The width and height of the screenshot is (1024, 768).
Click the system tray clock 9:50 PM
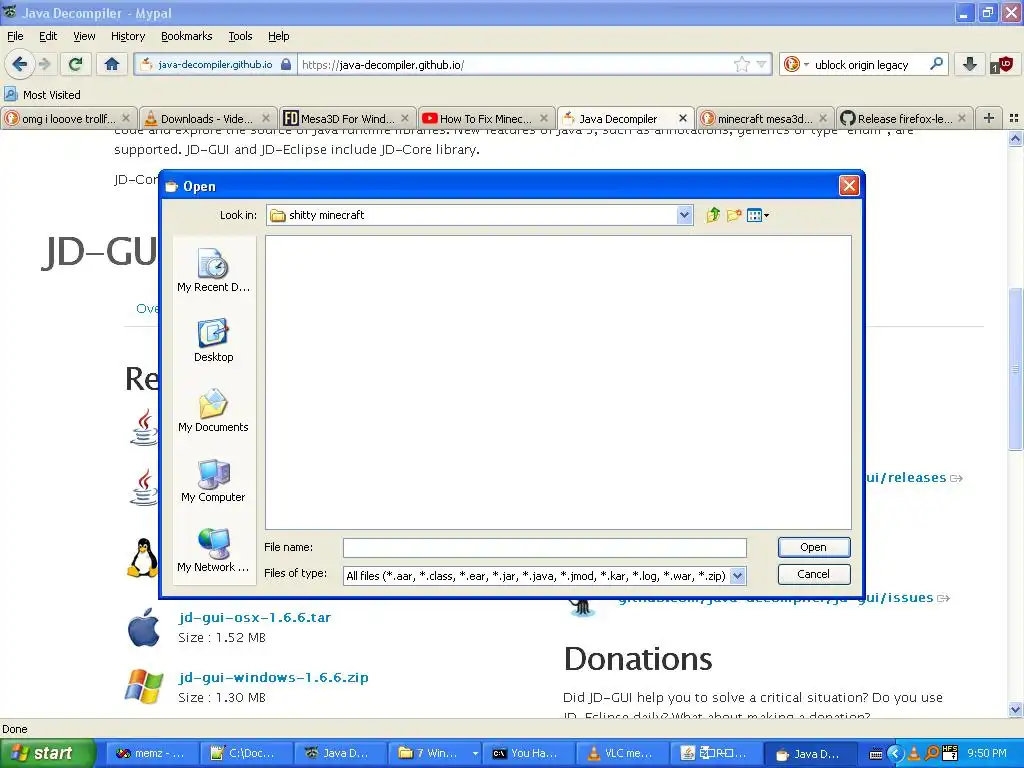[987, 753]
